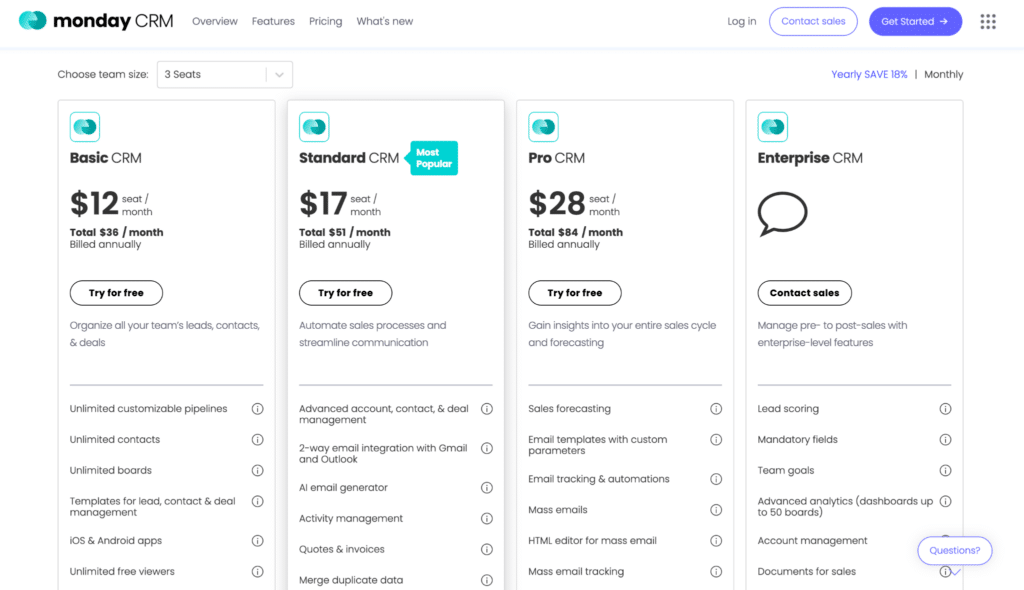Open the Questions? chat widget
The height and width of the screenshot is (590, 1024).
(954, 550)
